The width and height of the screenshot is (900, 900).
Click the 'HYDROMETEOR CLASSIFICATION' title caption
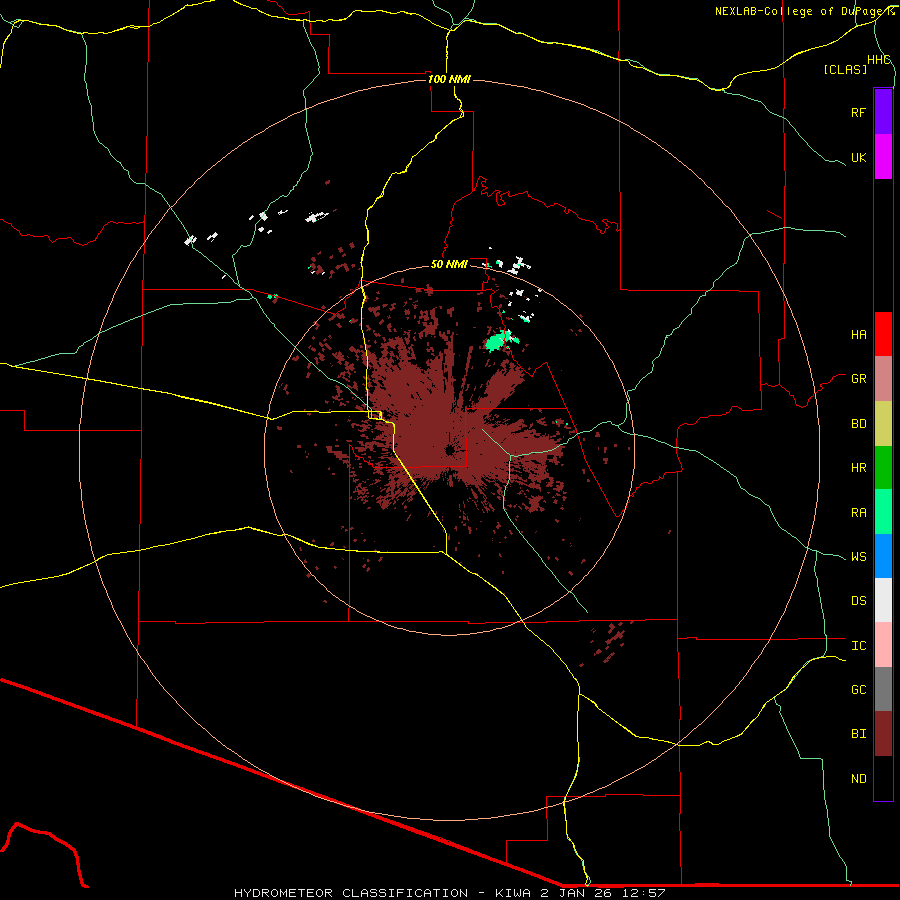tap(351, 893)
